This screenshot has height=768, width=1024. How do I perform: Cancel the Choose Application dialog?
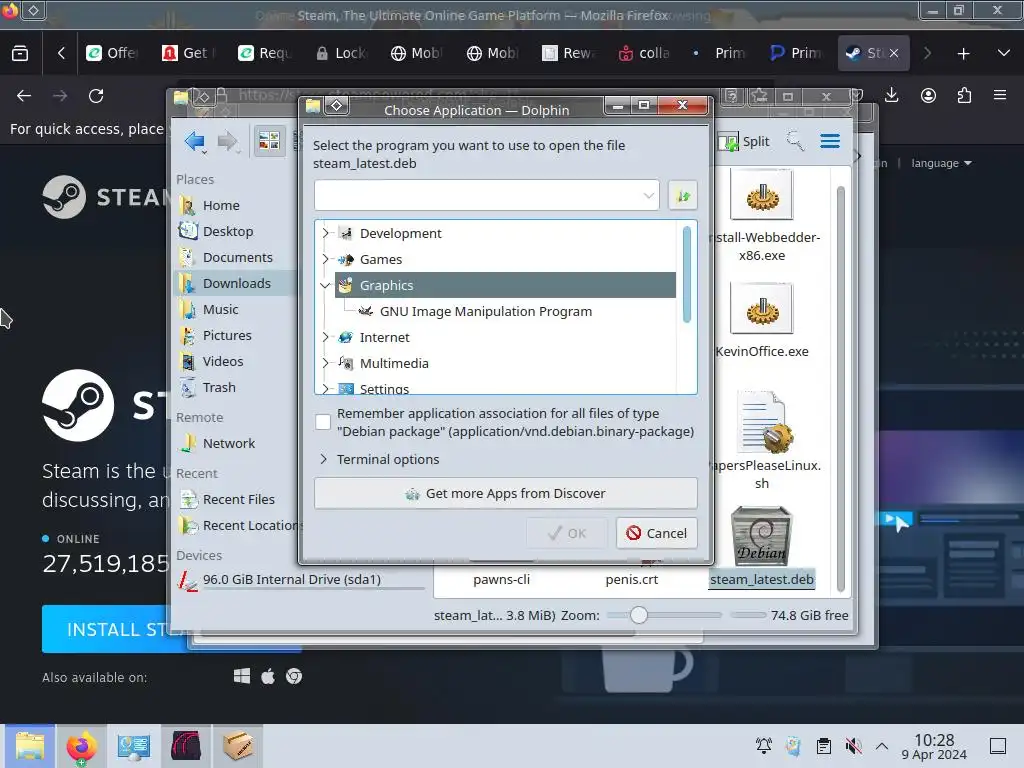click(x=657, y=533)
